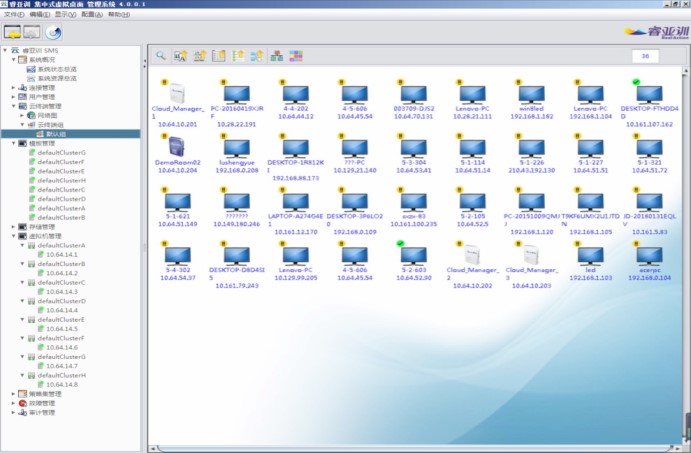Click the colorful grid view toolbar icon
This screenshot has height=453, width=691.
coord(296,56)
